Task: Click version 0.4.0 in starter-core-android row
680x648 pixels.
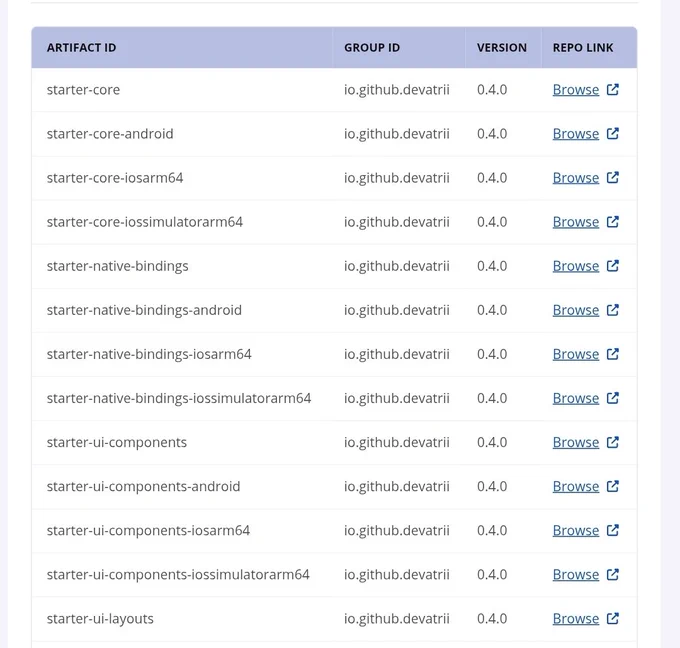Action: click(492, 134)
